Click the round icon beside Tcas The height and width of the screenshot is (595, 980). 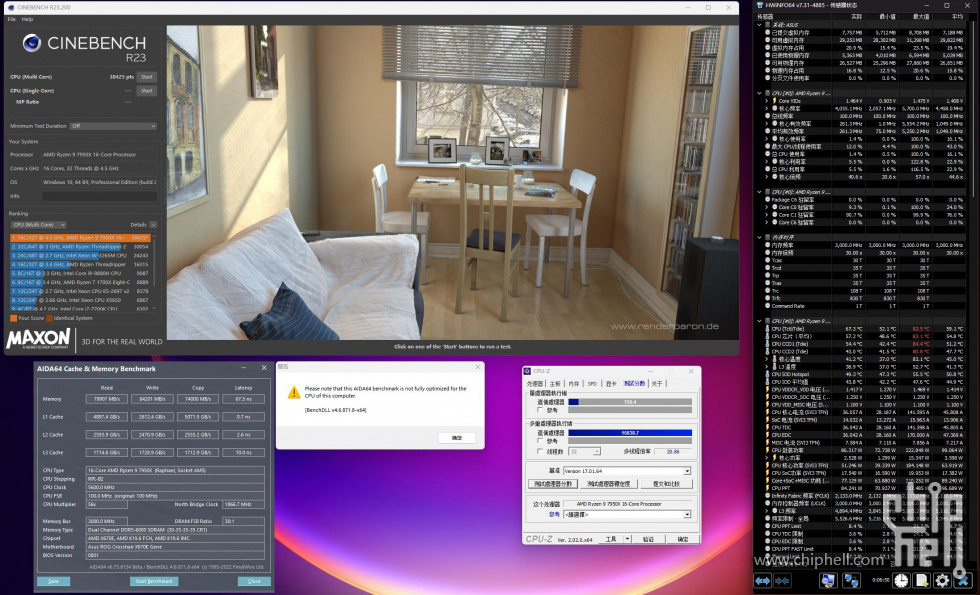pyautogui.click(x=768, y=260)
